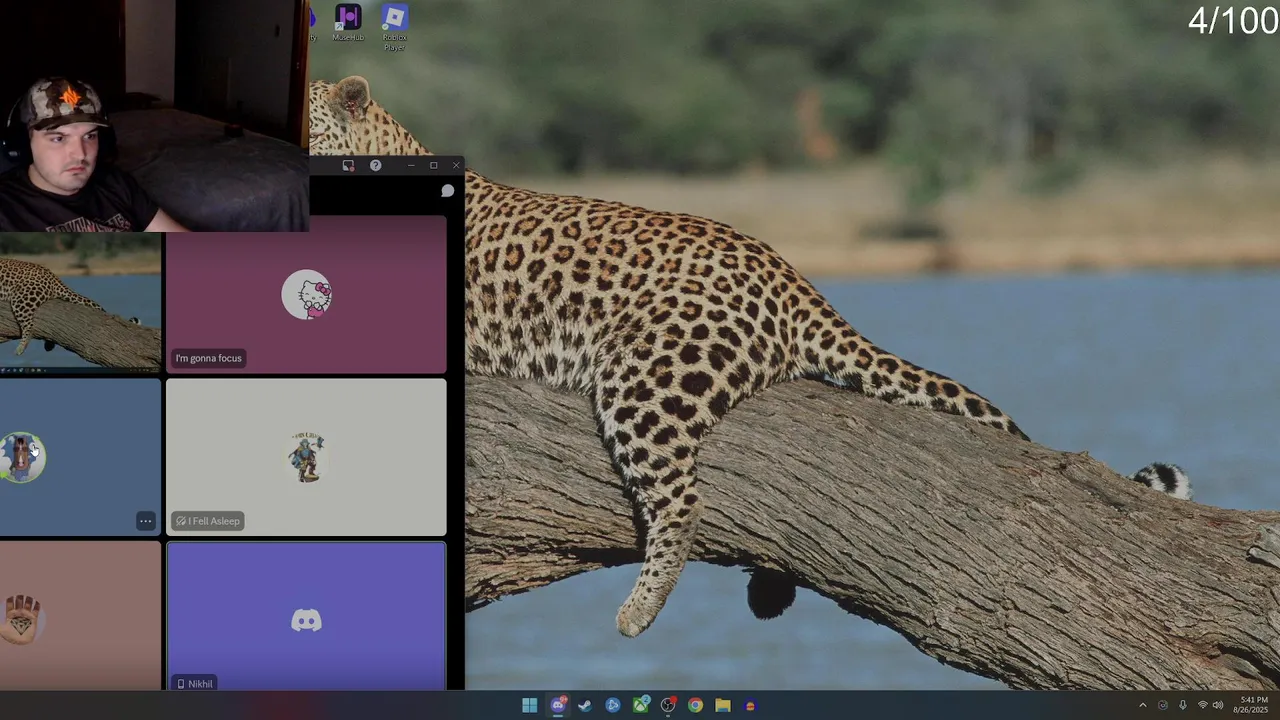Open the Windows Start menu

(529, 705)
